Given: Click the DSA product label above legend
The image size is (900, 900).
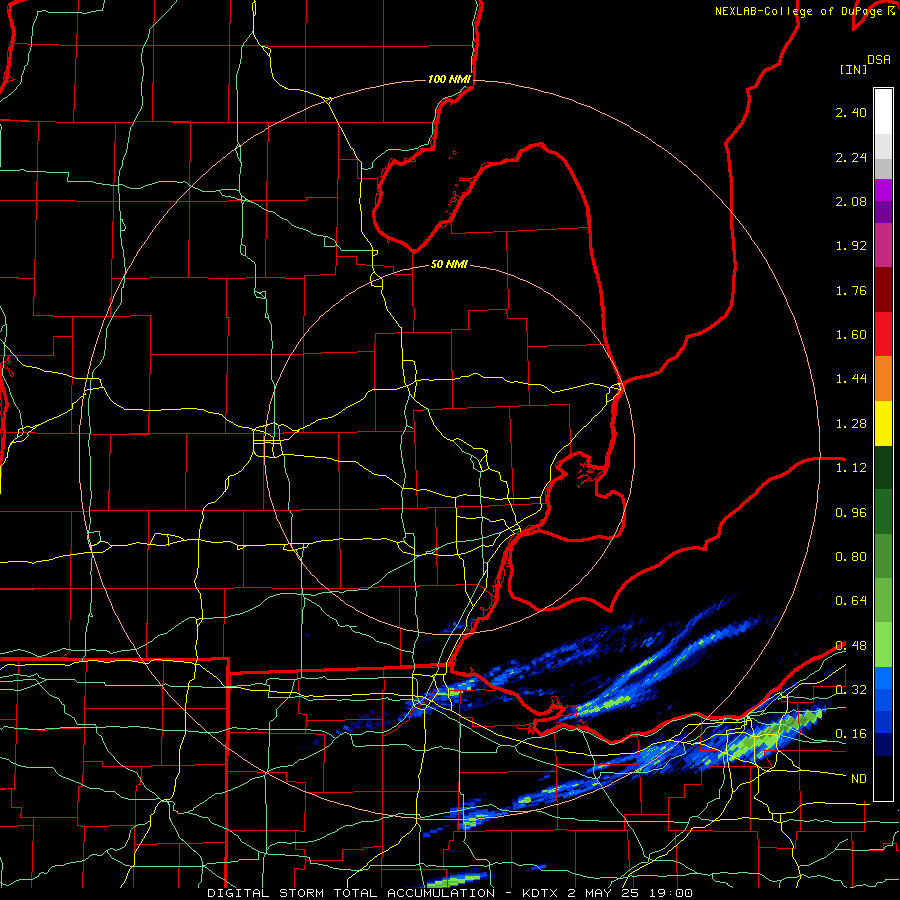Looking at the screenshot, I should (x=879, y=60).
